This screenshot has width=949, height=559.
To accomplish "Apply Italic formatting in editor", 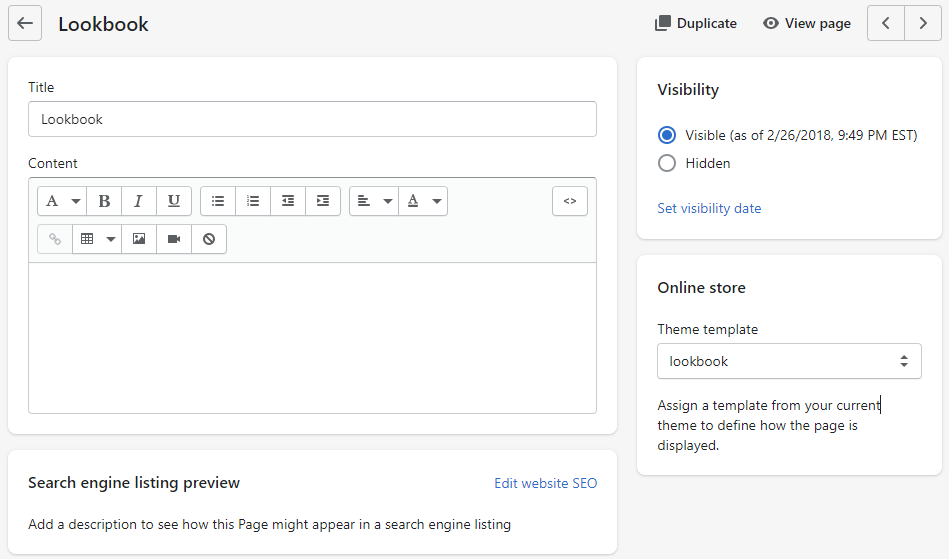I will 139,201.
